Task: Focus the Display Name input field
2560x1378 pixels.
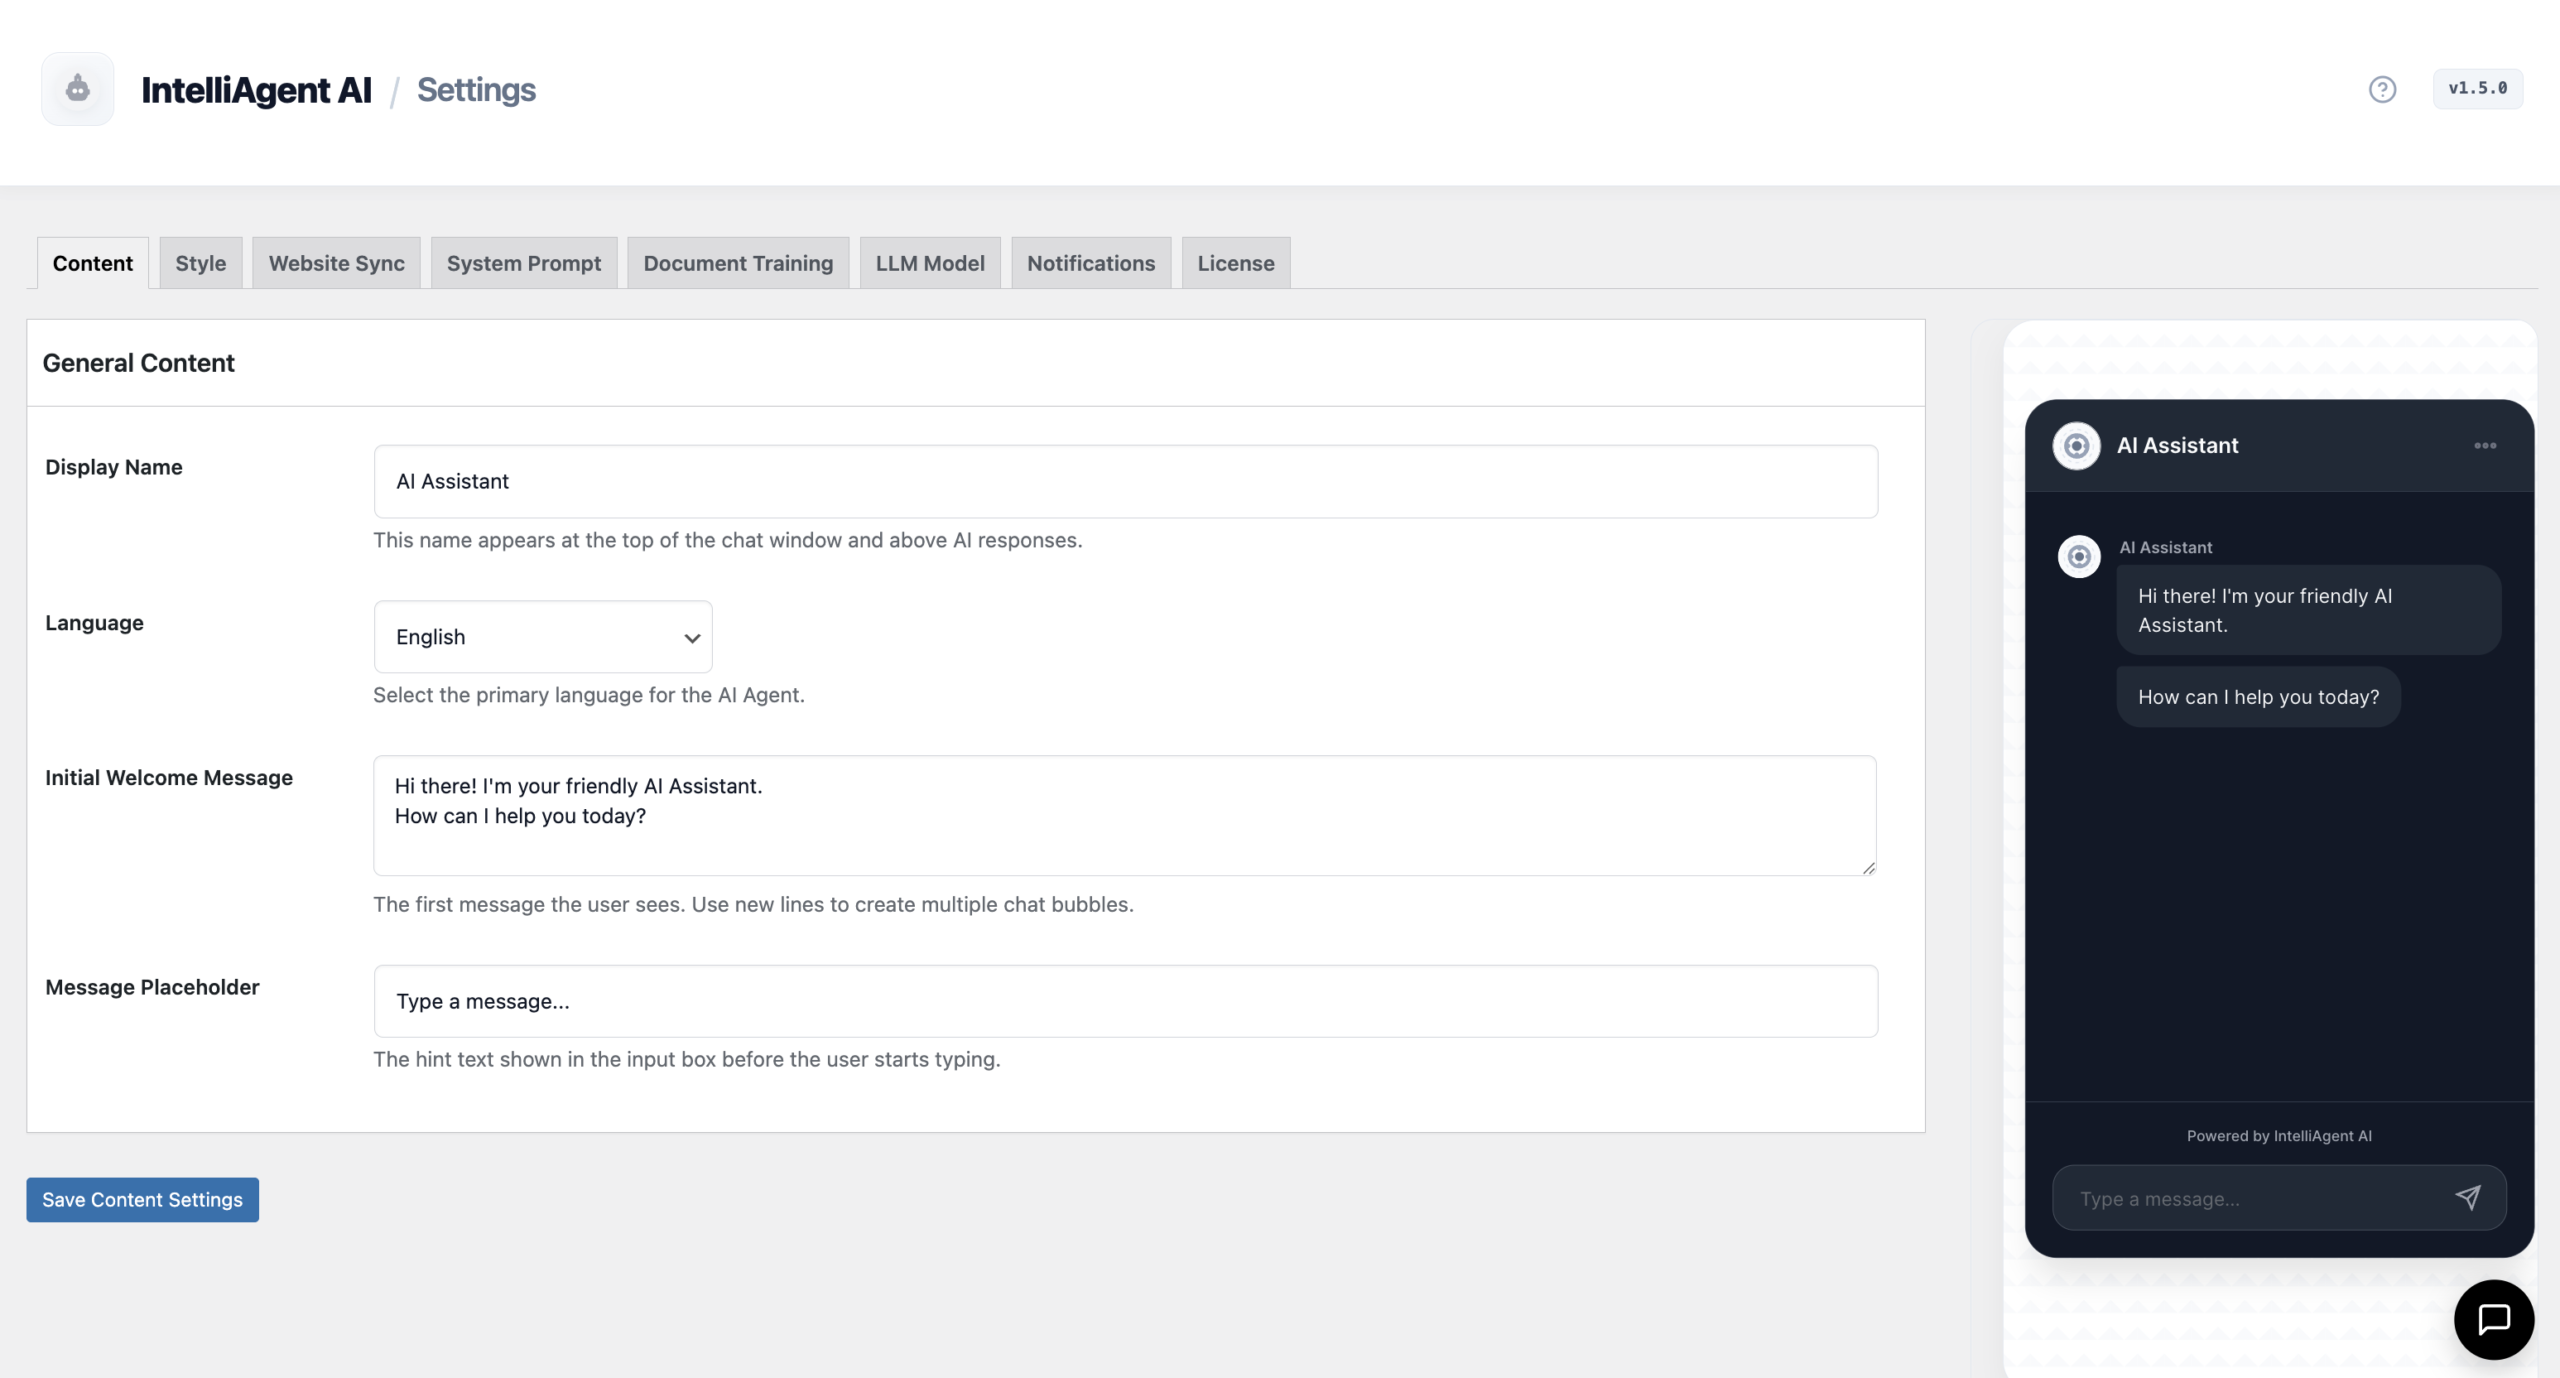Action: click(1125, 481)
